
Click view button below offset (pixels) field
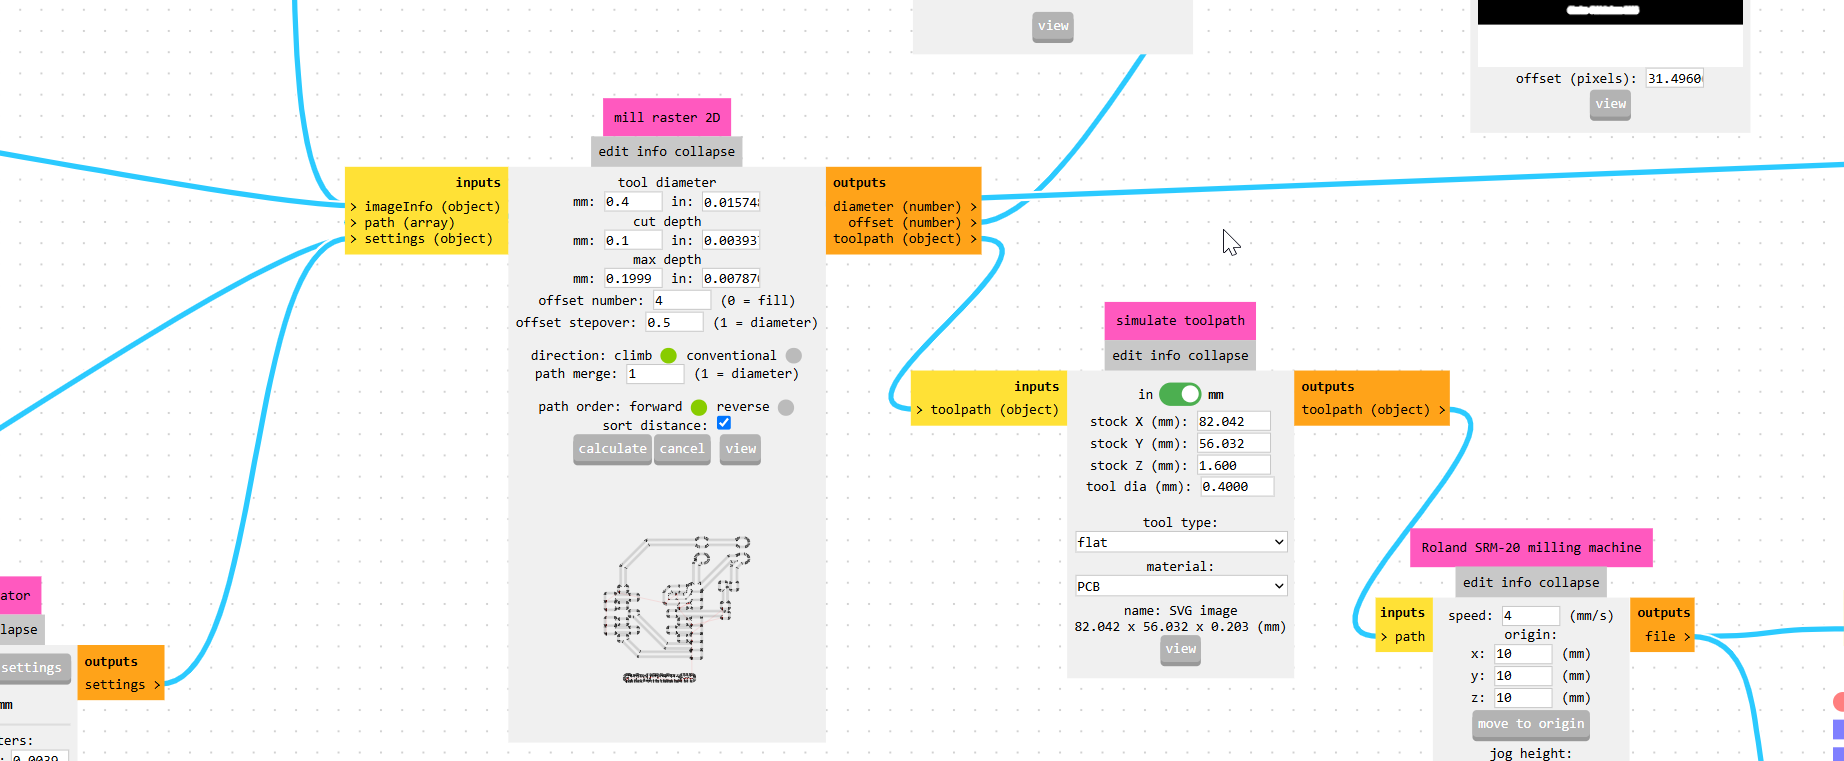pyautogui.click(x=1610, y=104)
